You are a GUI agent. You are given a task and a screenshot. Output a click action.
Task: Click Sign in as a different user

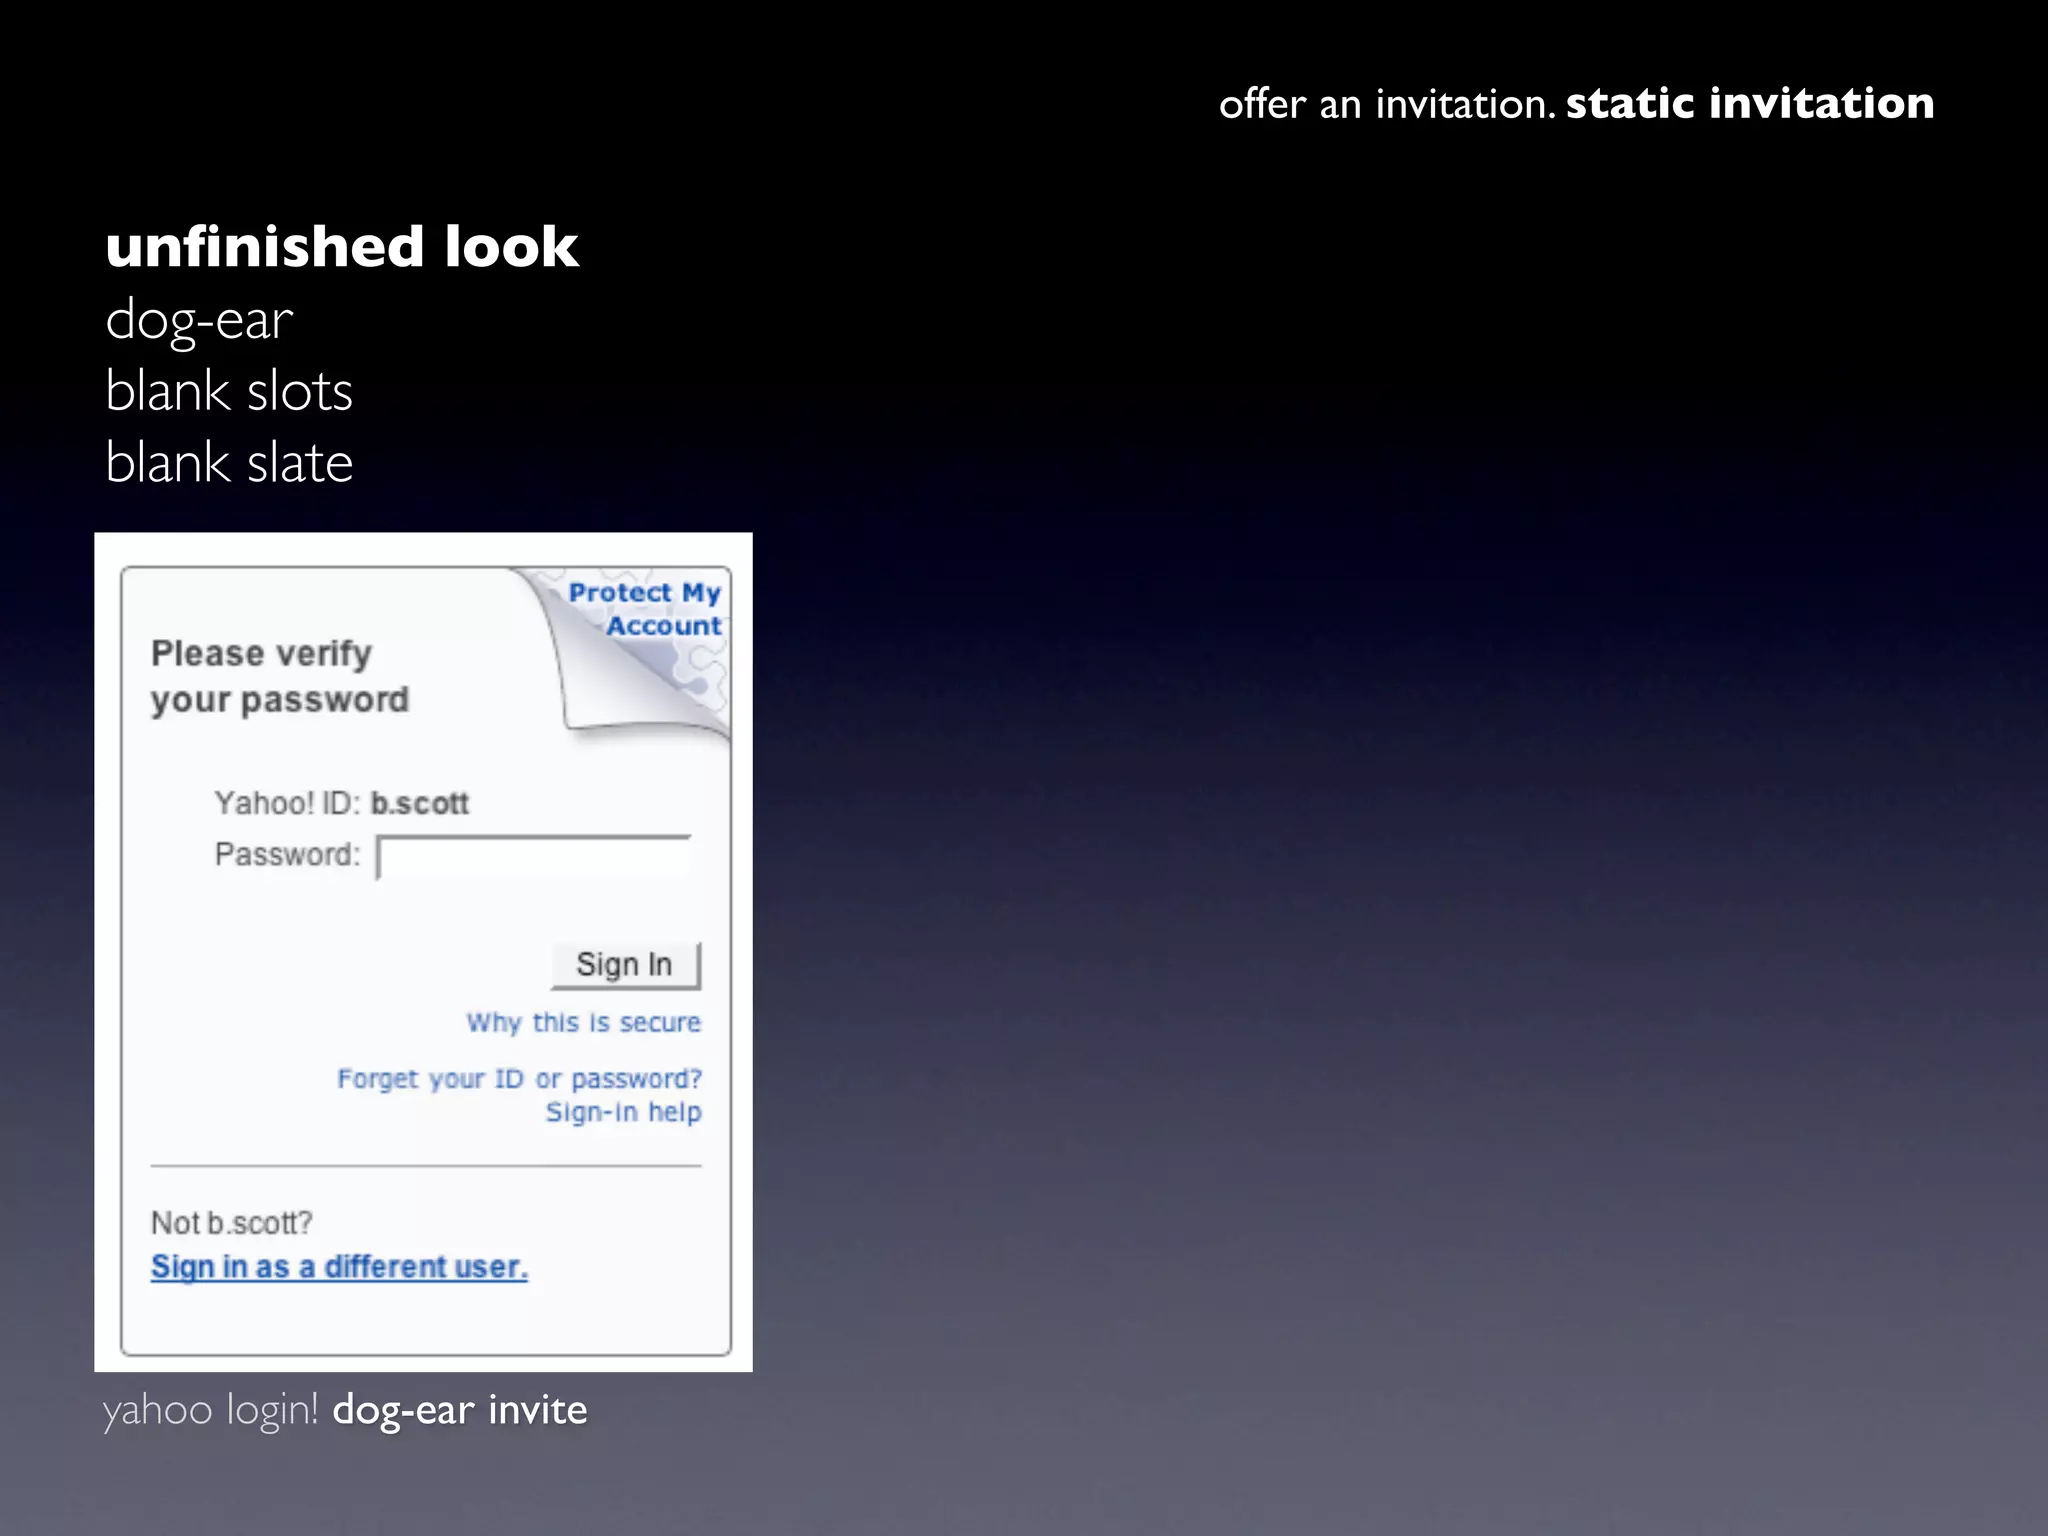pyautogui.click(x=339, y=1267)
